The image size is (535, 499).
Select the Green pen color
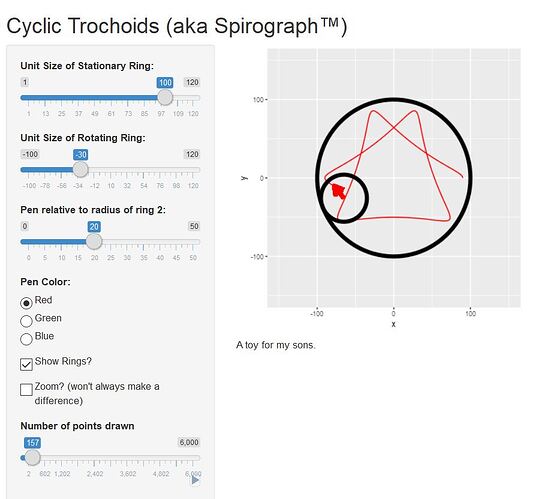pos(26,321)
